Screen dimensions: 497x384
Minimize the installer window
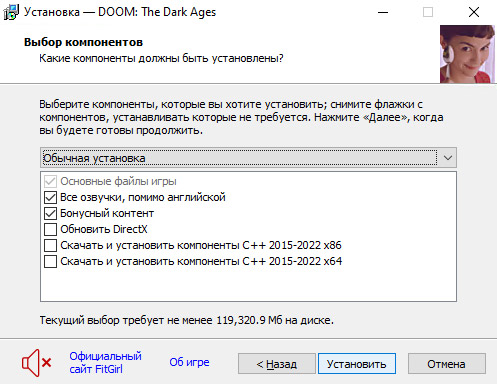(383, 13)
